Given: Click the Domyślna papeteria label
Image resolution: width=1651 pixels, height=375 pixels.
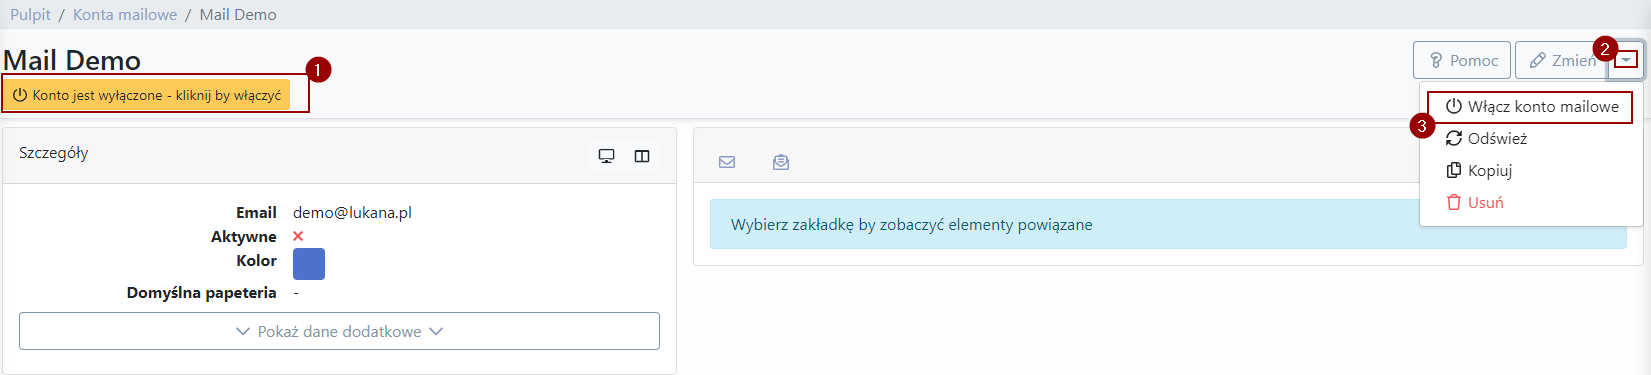Looking at the screenshot, I should (x=201, y=292).
